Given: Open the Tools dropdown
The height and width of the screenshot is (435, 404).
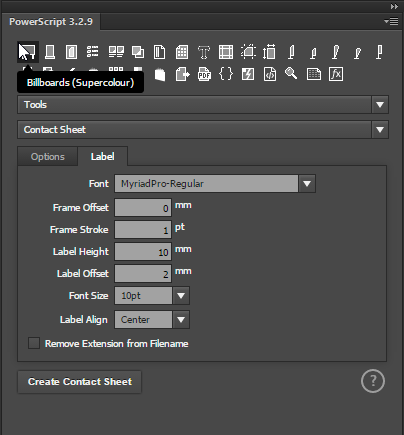Looking at the screenshot, I should (x=203, y=105).
